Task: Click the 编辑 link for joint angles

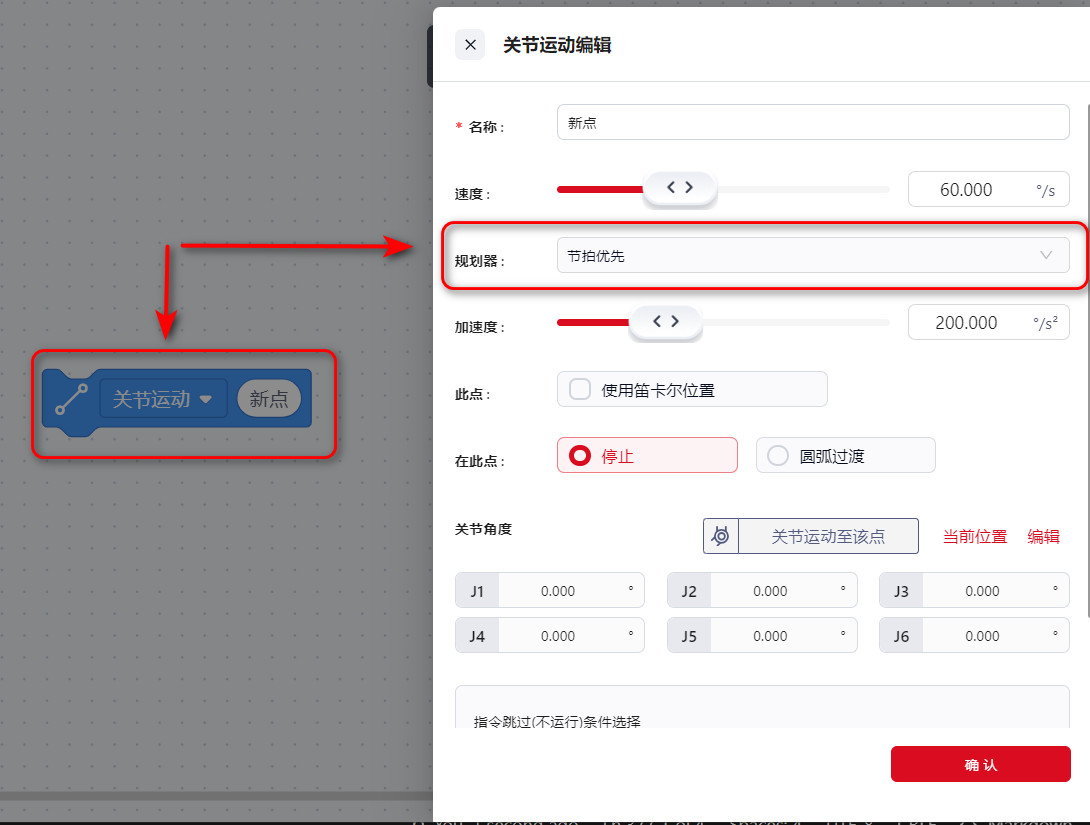Action: (1043, 536)
